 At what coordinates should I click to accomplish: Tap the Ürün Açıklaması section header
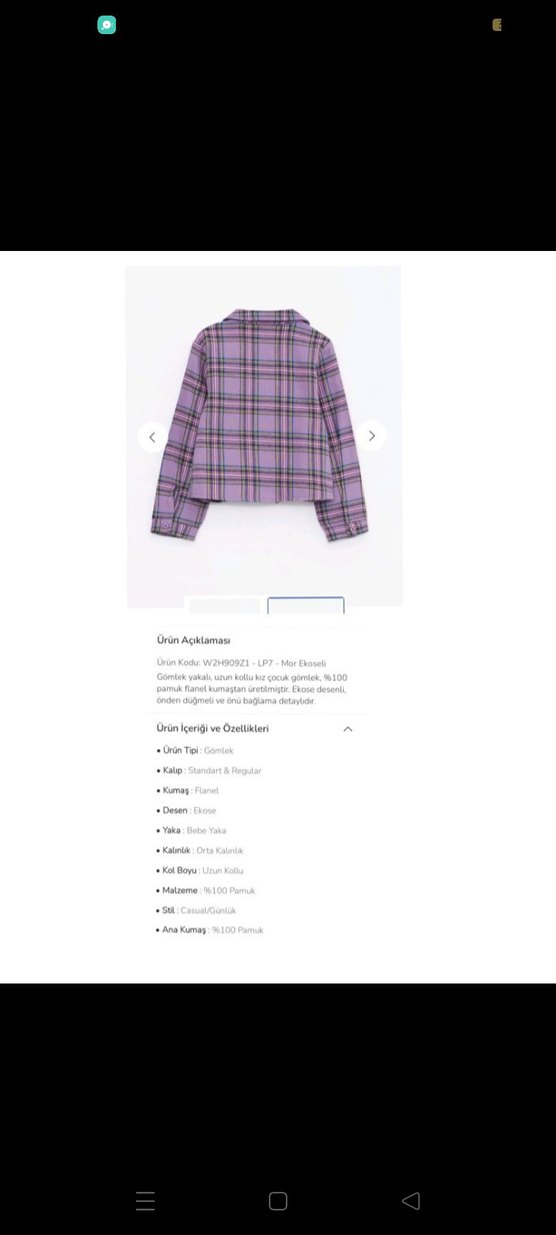(x=194, y=640)
